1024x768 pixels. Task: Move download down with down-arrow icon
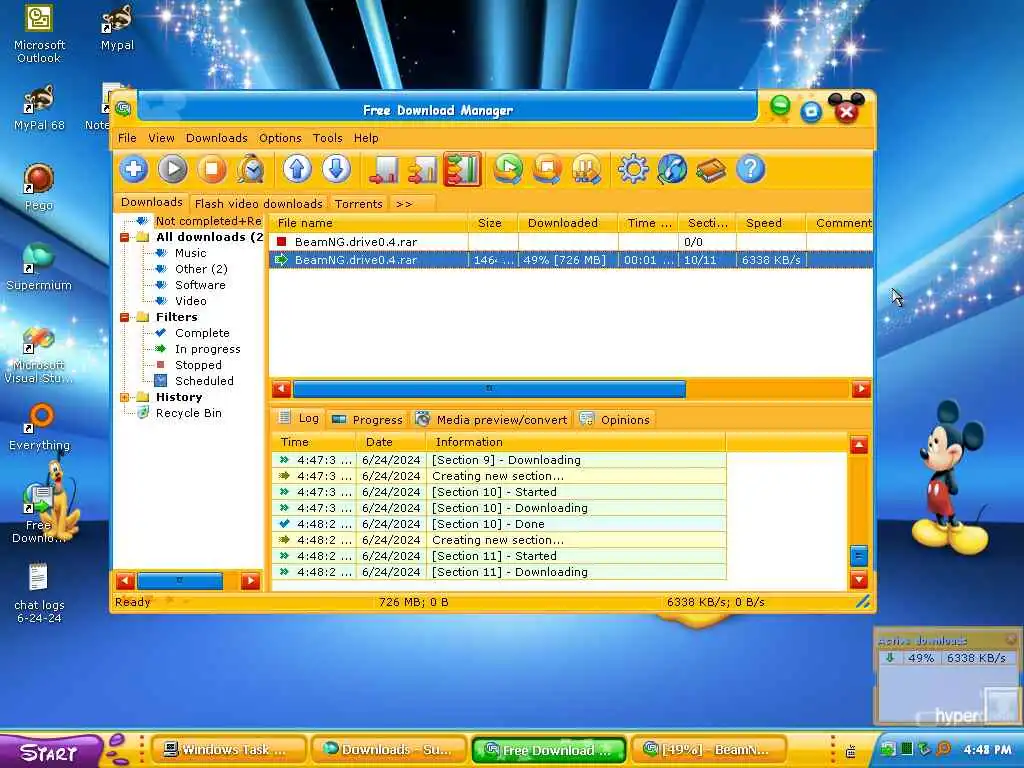336,170
